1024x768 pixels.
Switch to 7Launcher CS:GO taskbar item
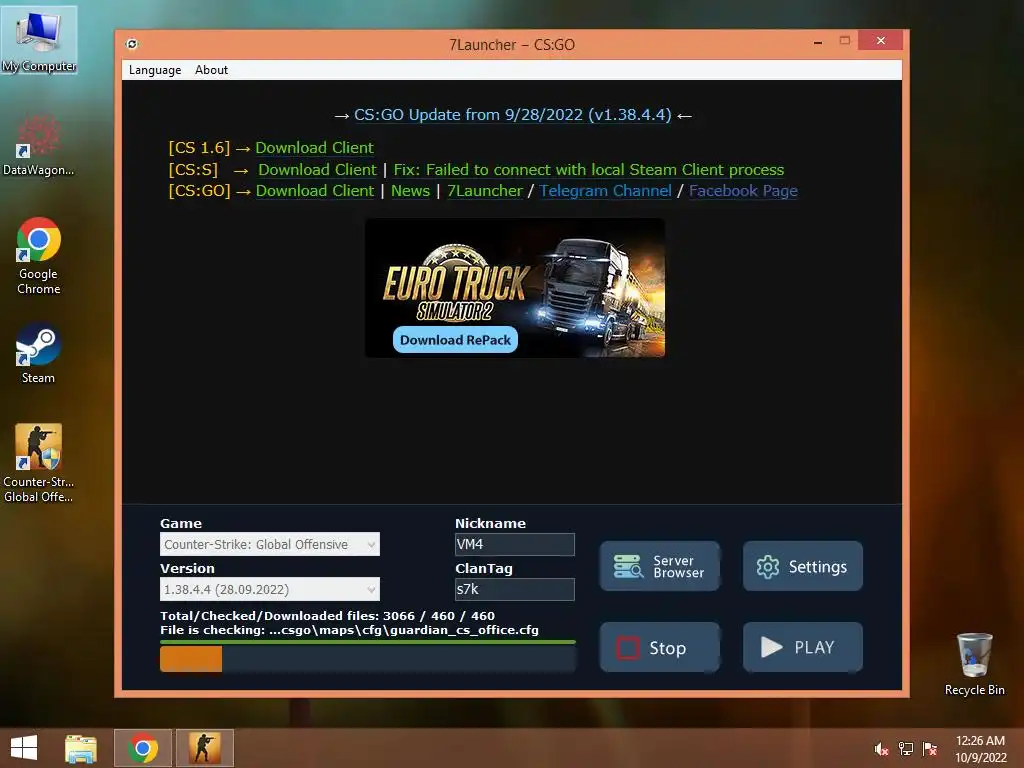click(204, 748)
